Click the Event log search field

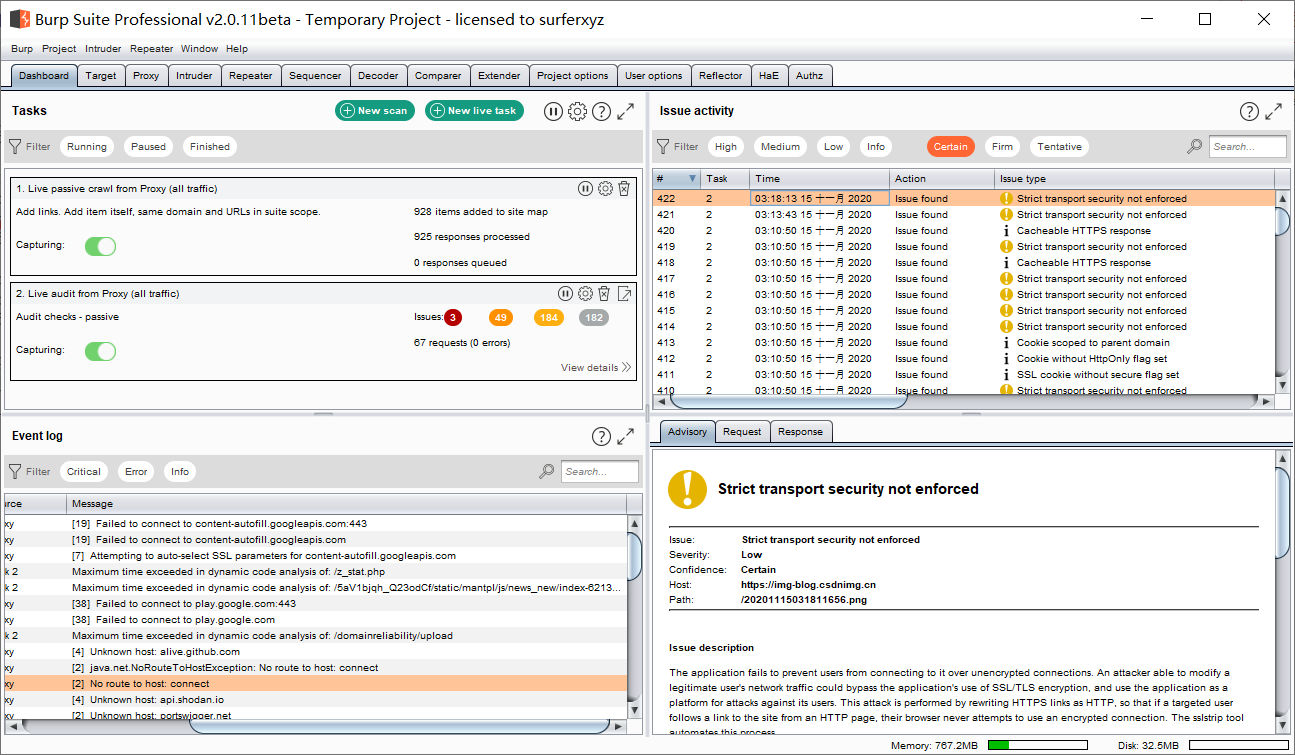click(599, 472)
